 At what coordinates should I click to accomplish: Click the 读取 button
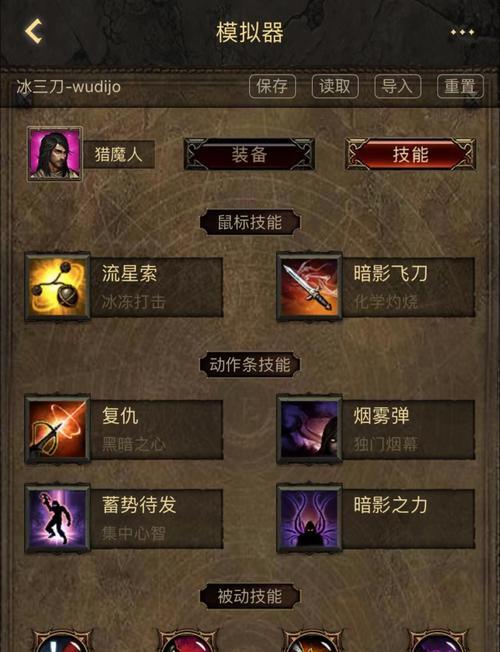tap(335, 86)
